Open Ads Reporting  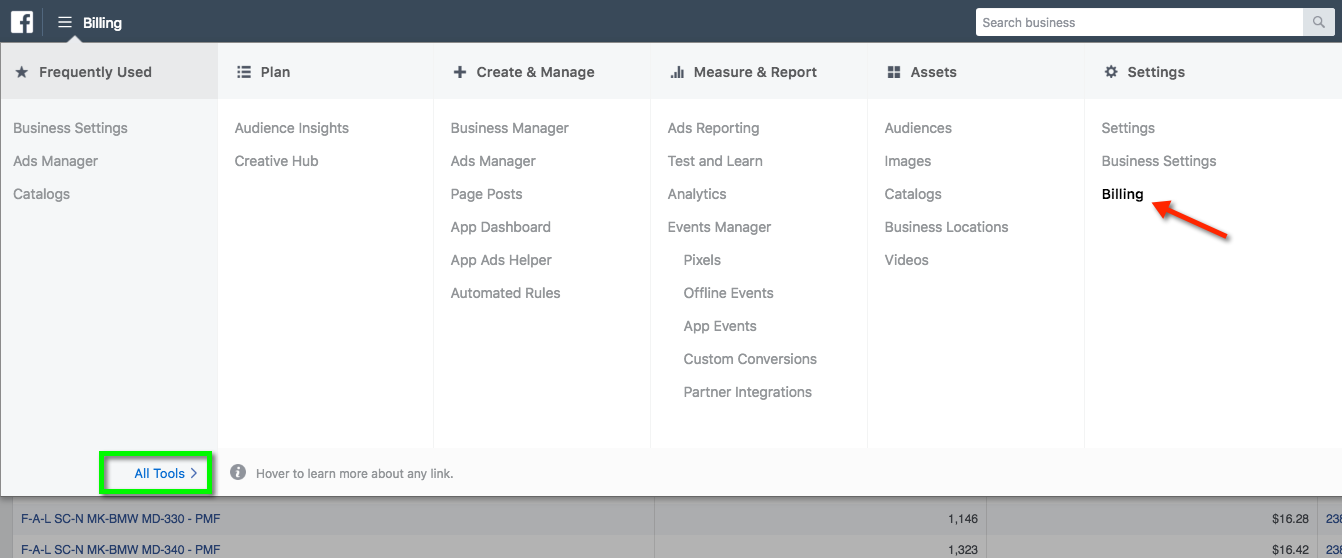tap(713, 128)
